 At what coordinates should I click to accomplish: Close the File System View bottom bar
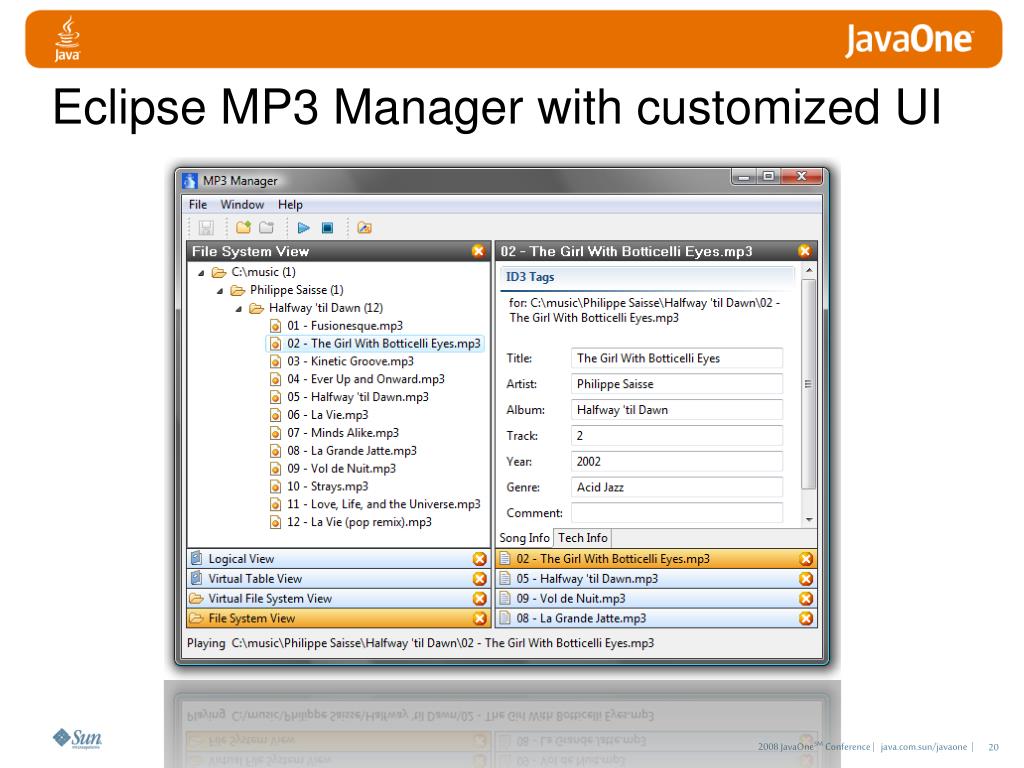(x=479, y=618)
